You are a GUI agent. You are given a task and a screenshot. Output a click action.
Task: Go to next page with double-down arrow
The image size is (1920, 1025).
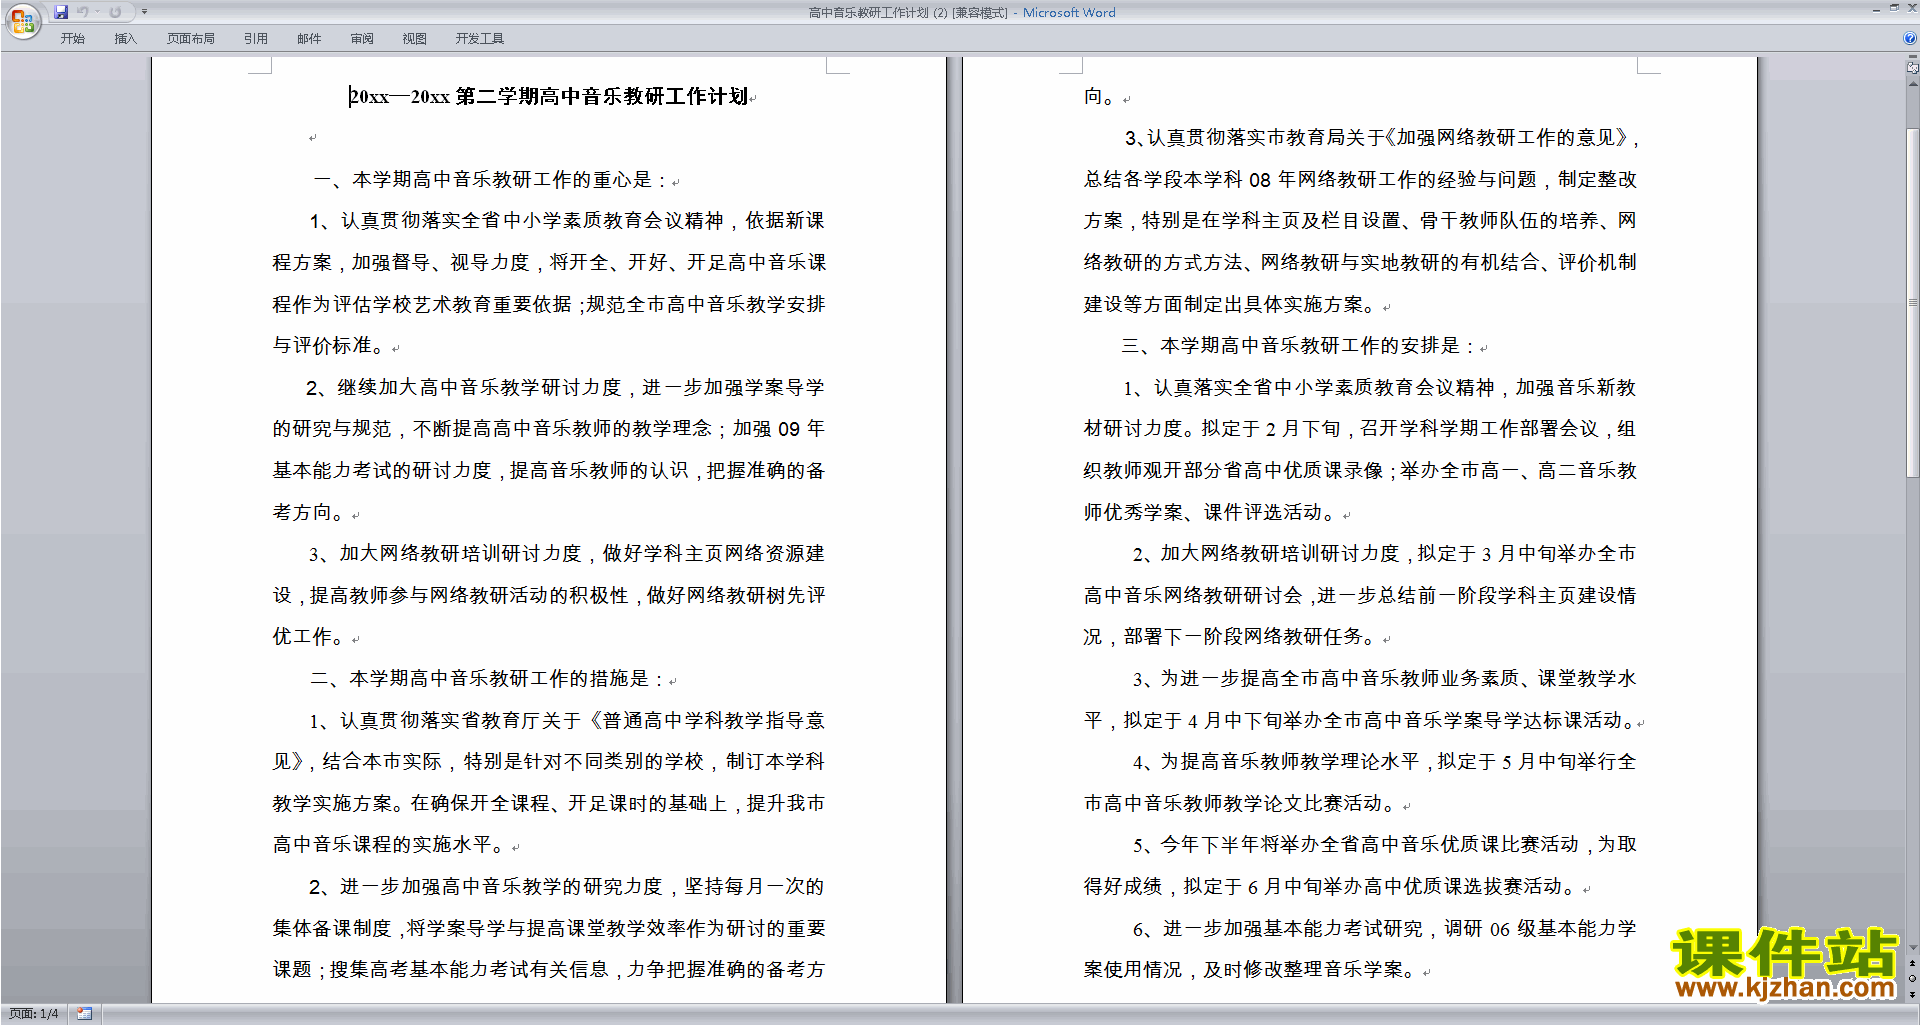coord(1912,994)
